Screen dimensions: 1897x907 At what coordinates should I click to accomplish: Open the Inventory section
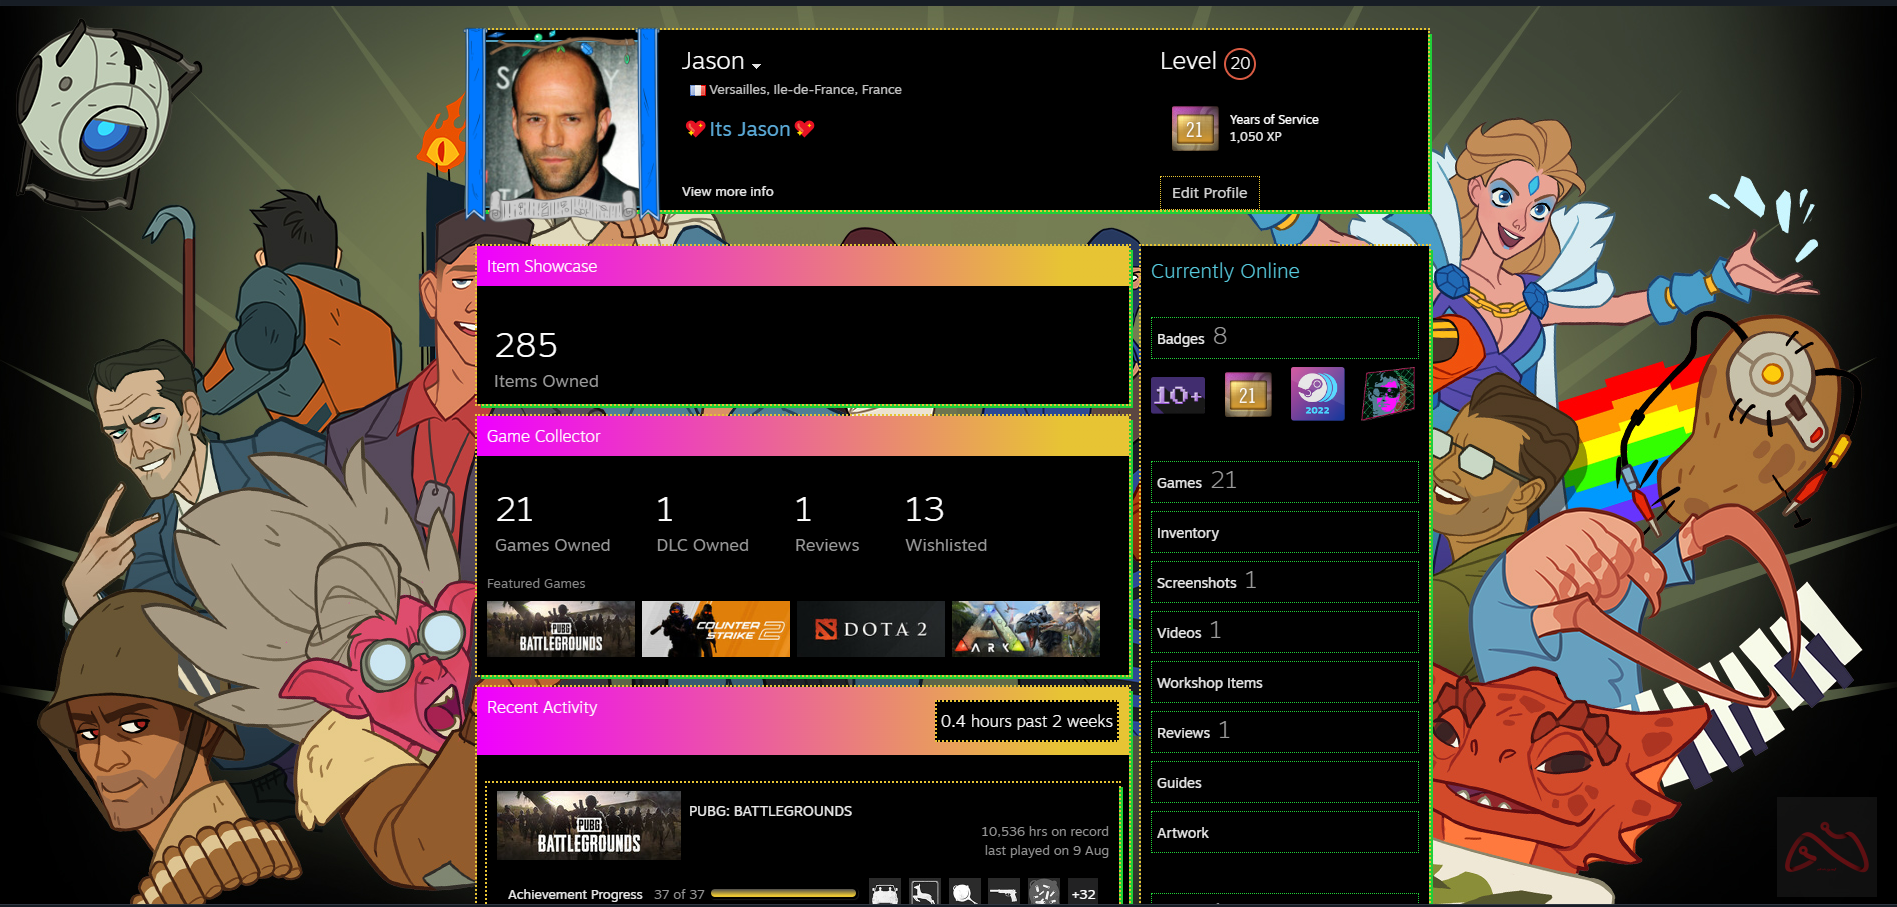(x=1187, y=533)
